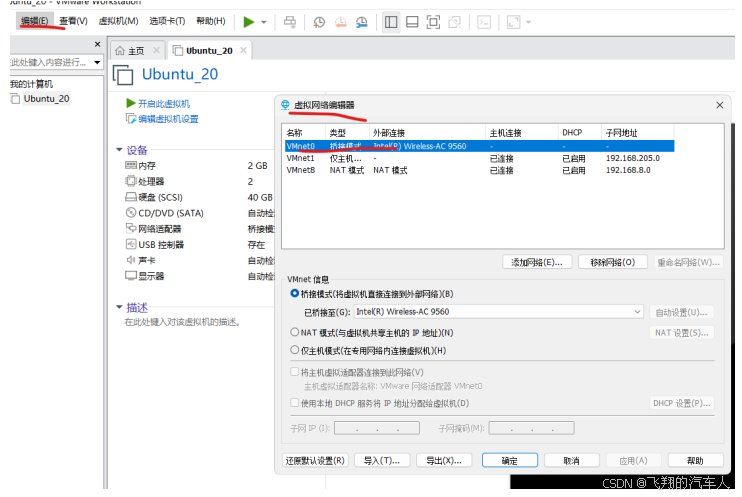
Task: Toggle the thumbnail bar view icon
Action: pos(412,22)
